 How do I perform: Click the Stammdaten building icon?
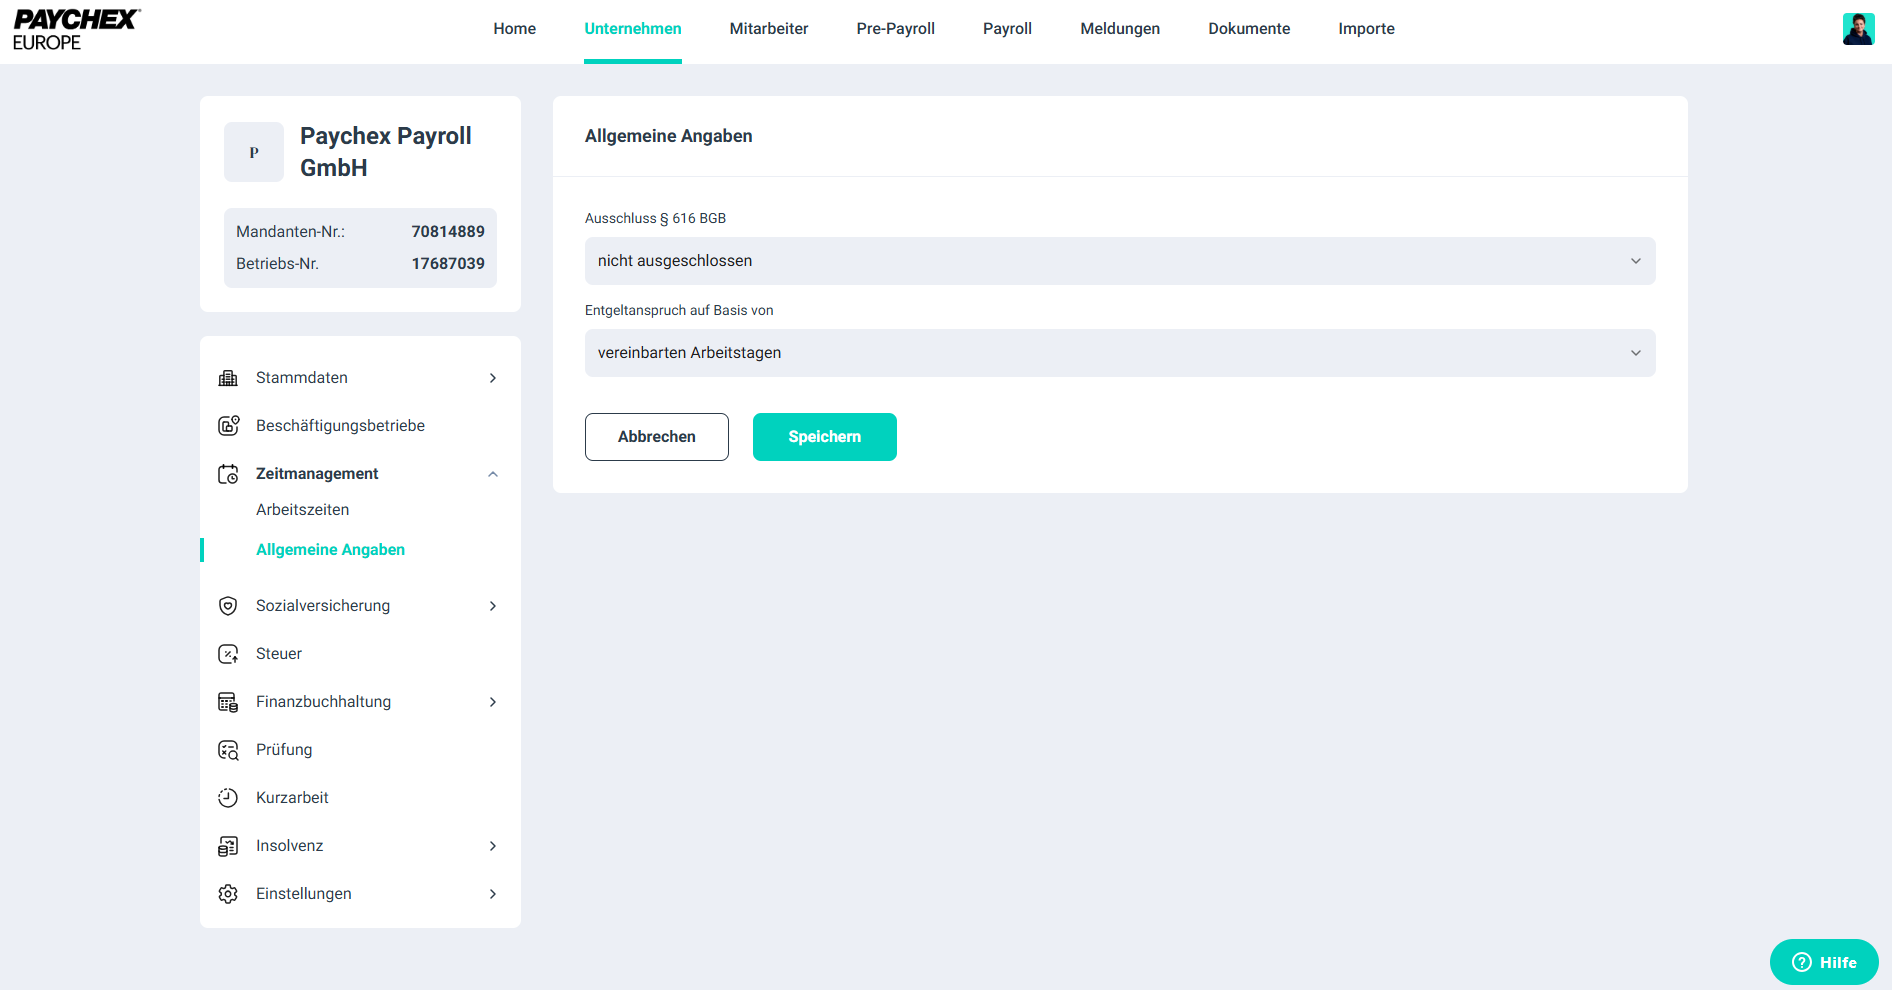point(228,378)
